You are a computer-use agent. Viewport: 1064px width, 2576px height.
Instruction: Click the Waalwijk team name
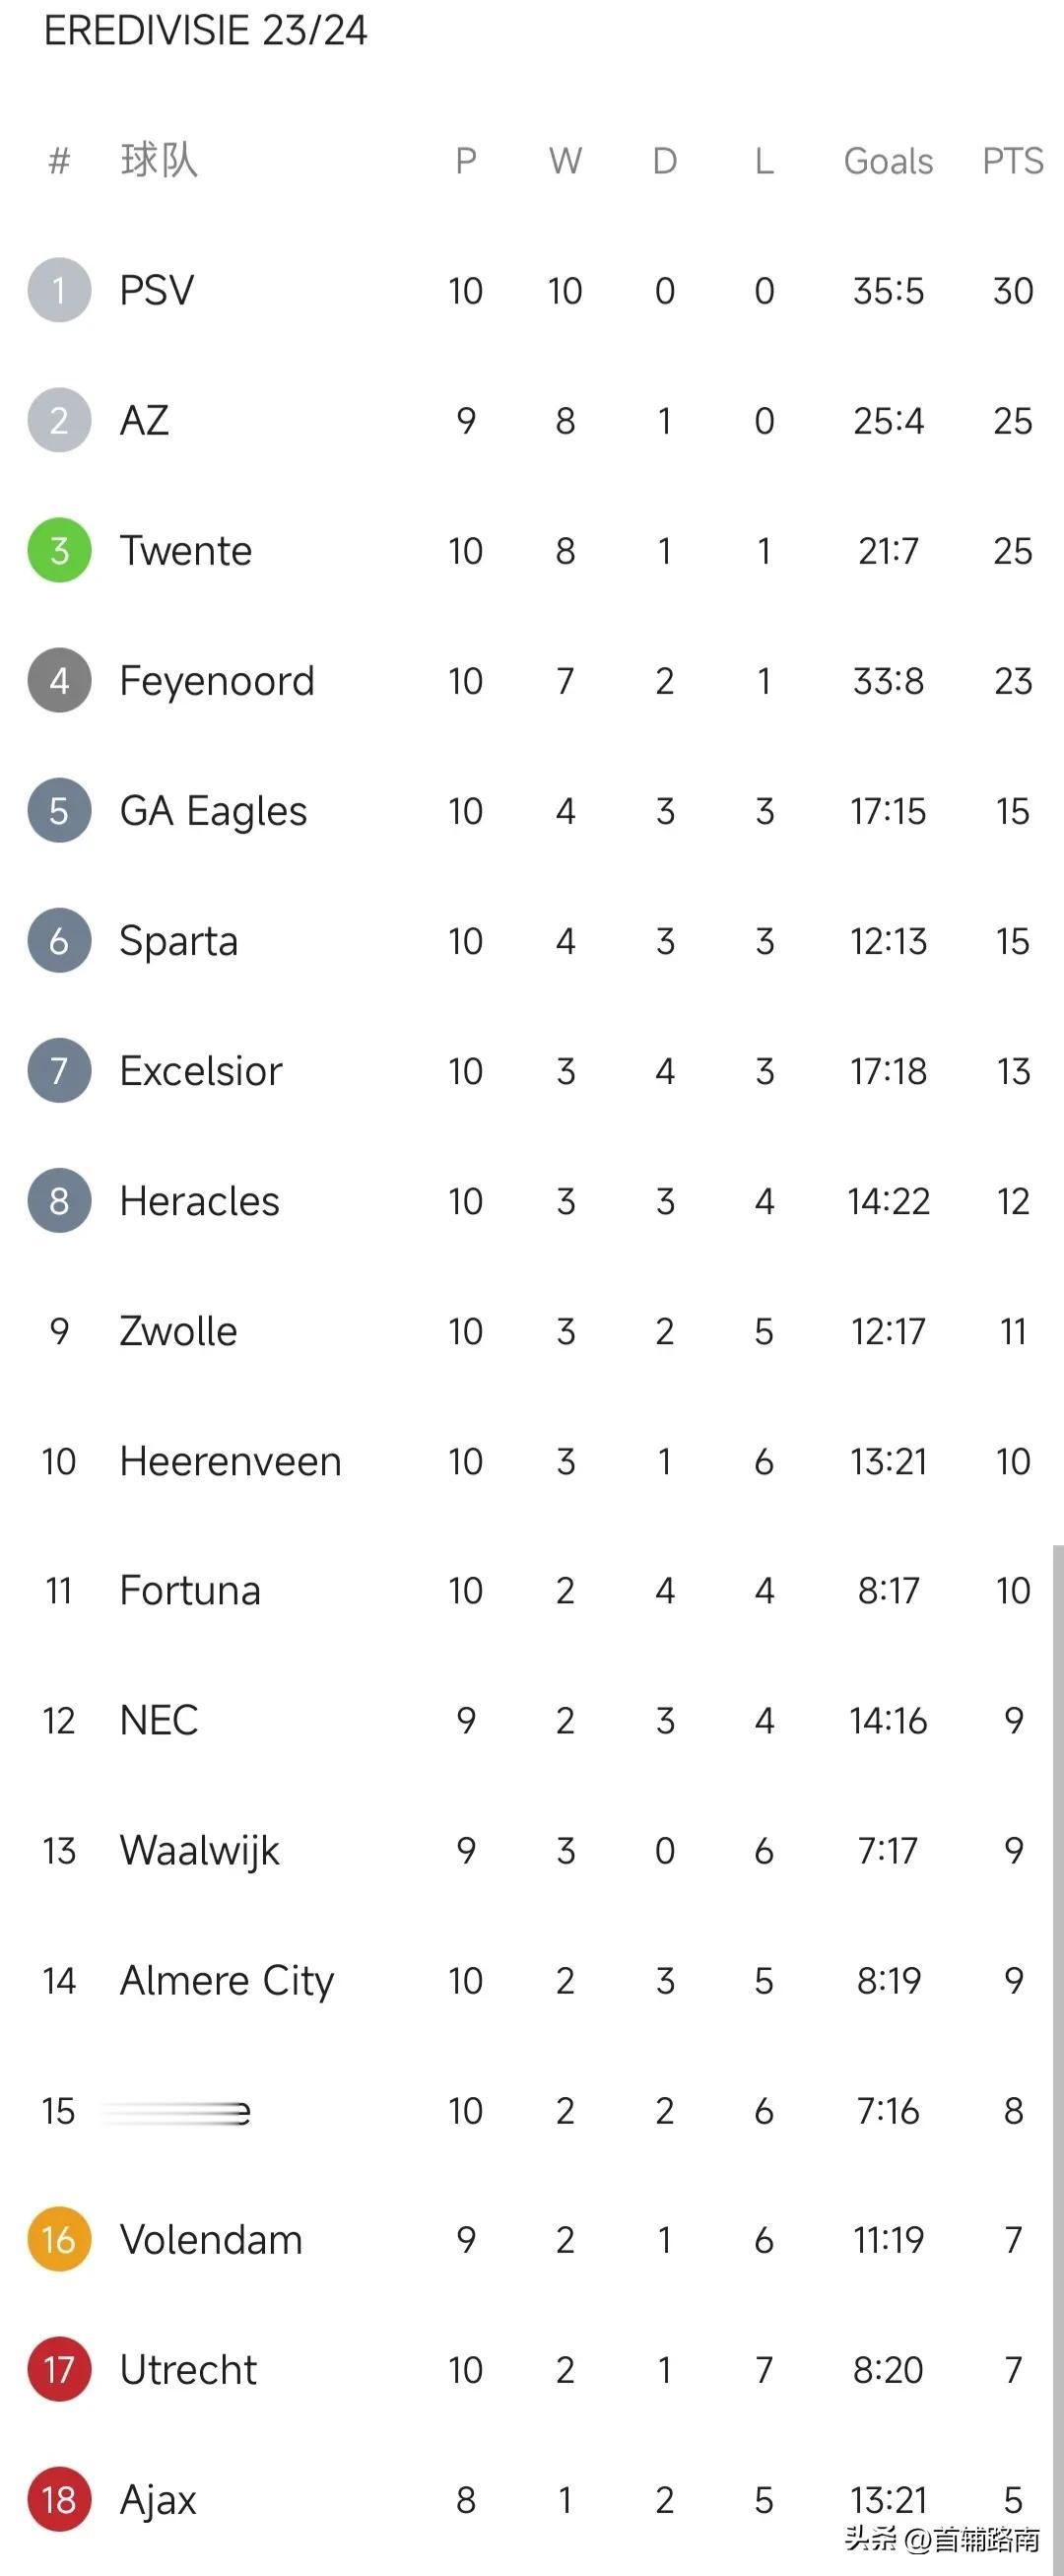tap(200, 1851)
